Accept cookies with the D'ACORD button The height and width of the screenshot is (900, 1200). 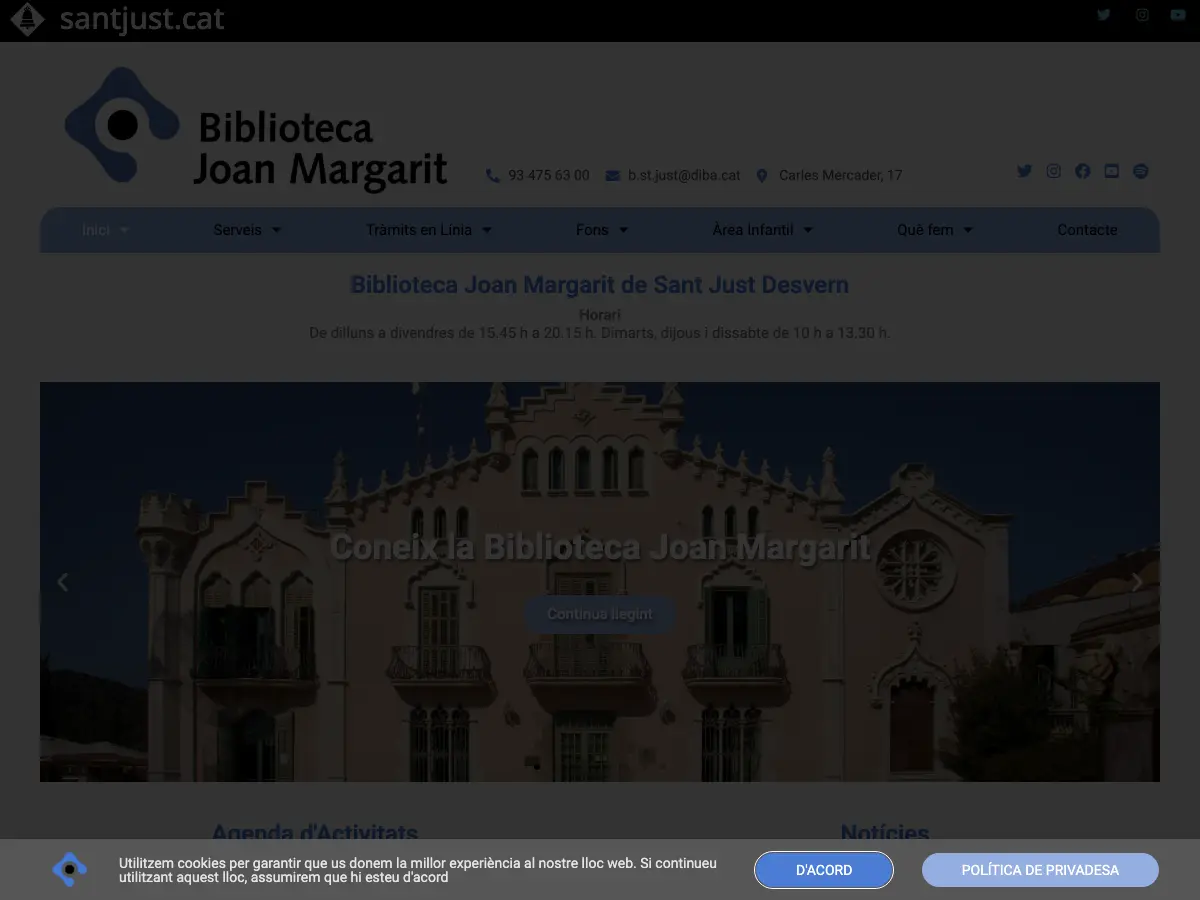point(824,870)
